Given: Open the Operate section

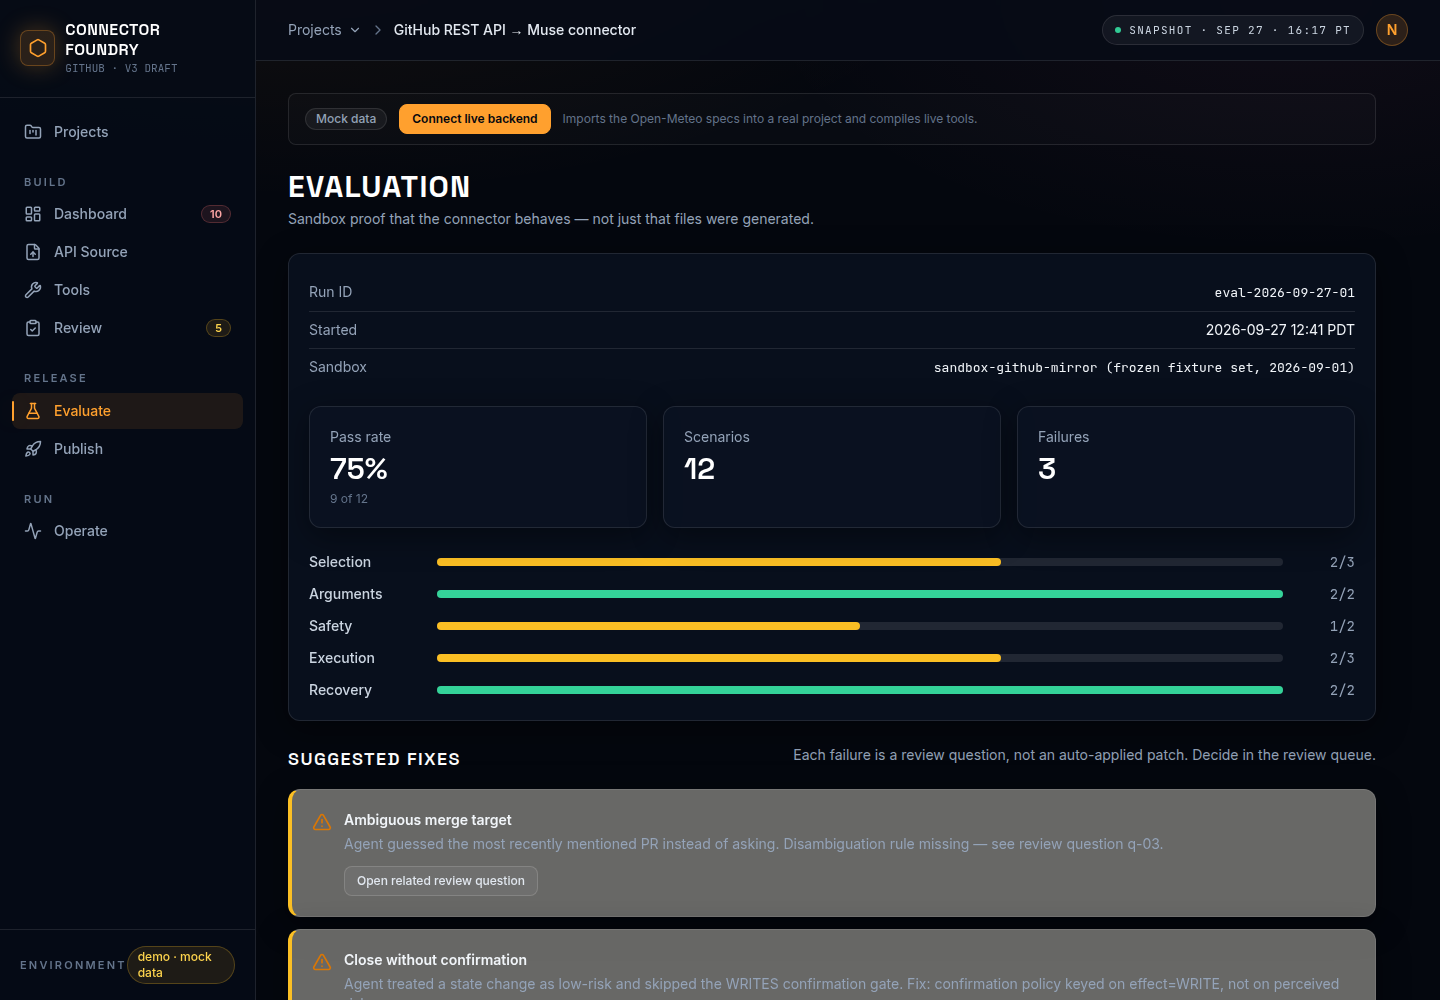Looking at the screenshot, I should point(128,531).
